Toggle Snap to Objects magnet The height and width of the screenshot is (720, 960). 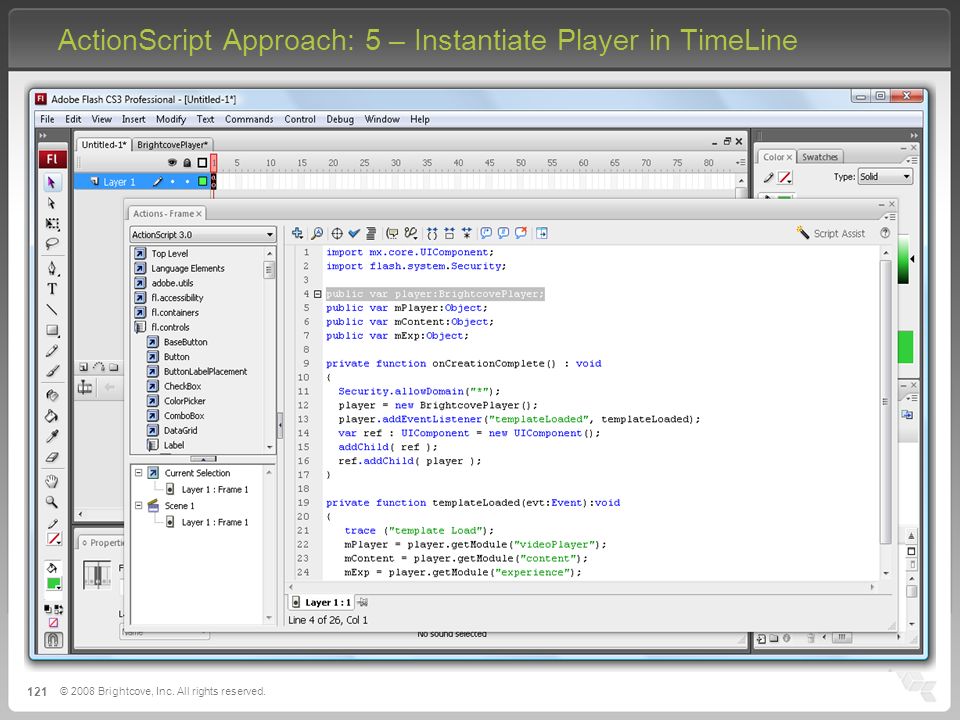(53, 640)
